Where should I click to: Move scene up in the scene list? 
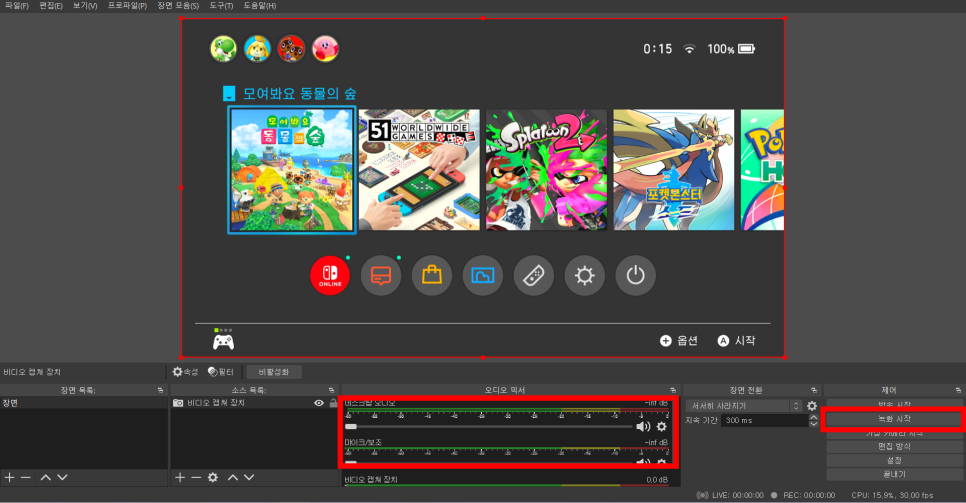click(x=46, y=477)
